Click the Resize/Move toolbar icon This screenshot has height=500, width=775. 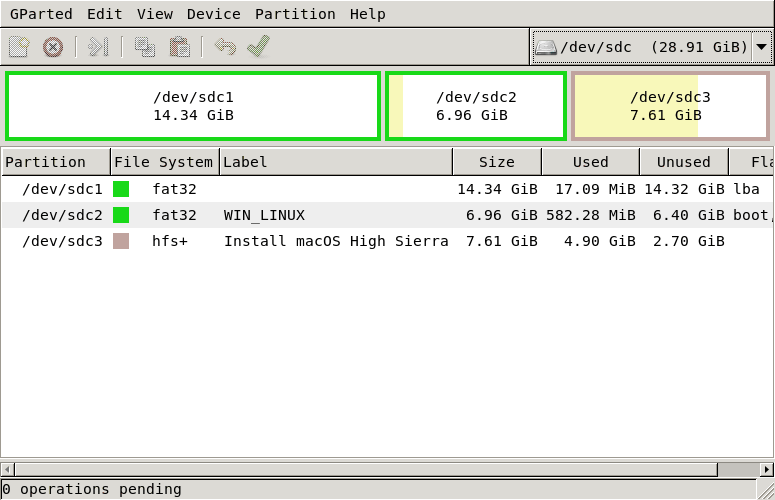point(97,47)
